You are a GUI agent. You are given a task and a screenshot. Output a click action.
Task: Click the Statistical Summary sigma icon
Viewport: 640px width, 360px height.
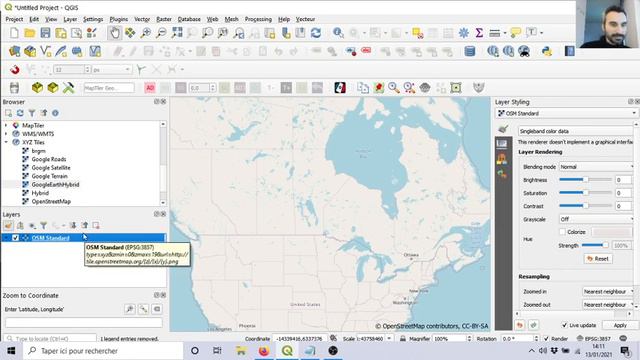(479, 33)
